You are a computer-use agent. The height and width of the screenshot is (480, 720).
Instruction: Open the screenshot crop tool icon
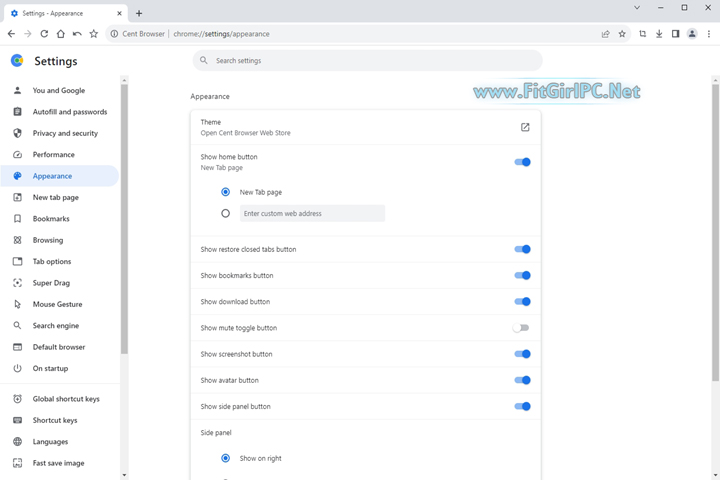coord(642,33)
